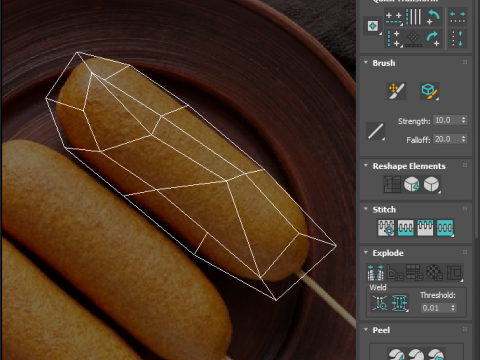Viewport: 480px width, 360px height.
Task: Click Relax Custom in Reshape Elements
Action: pos(432,184)
